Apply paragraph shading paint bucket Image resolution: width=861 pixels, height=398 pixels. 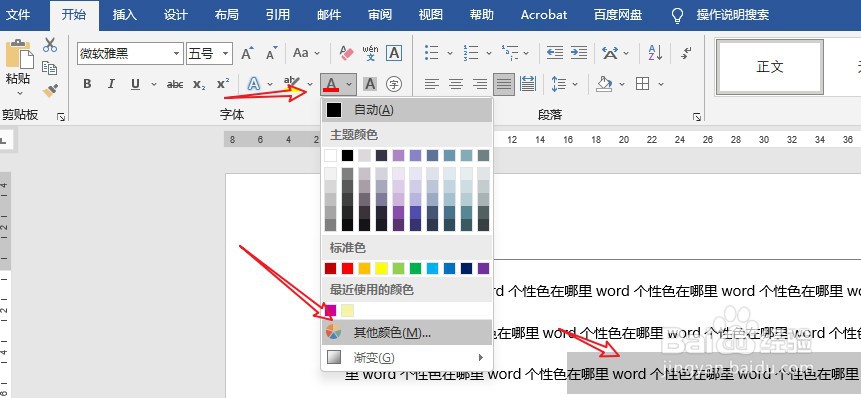pyautogui.click(x=605, y=84)
